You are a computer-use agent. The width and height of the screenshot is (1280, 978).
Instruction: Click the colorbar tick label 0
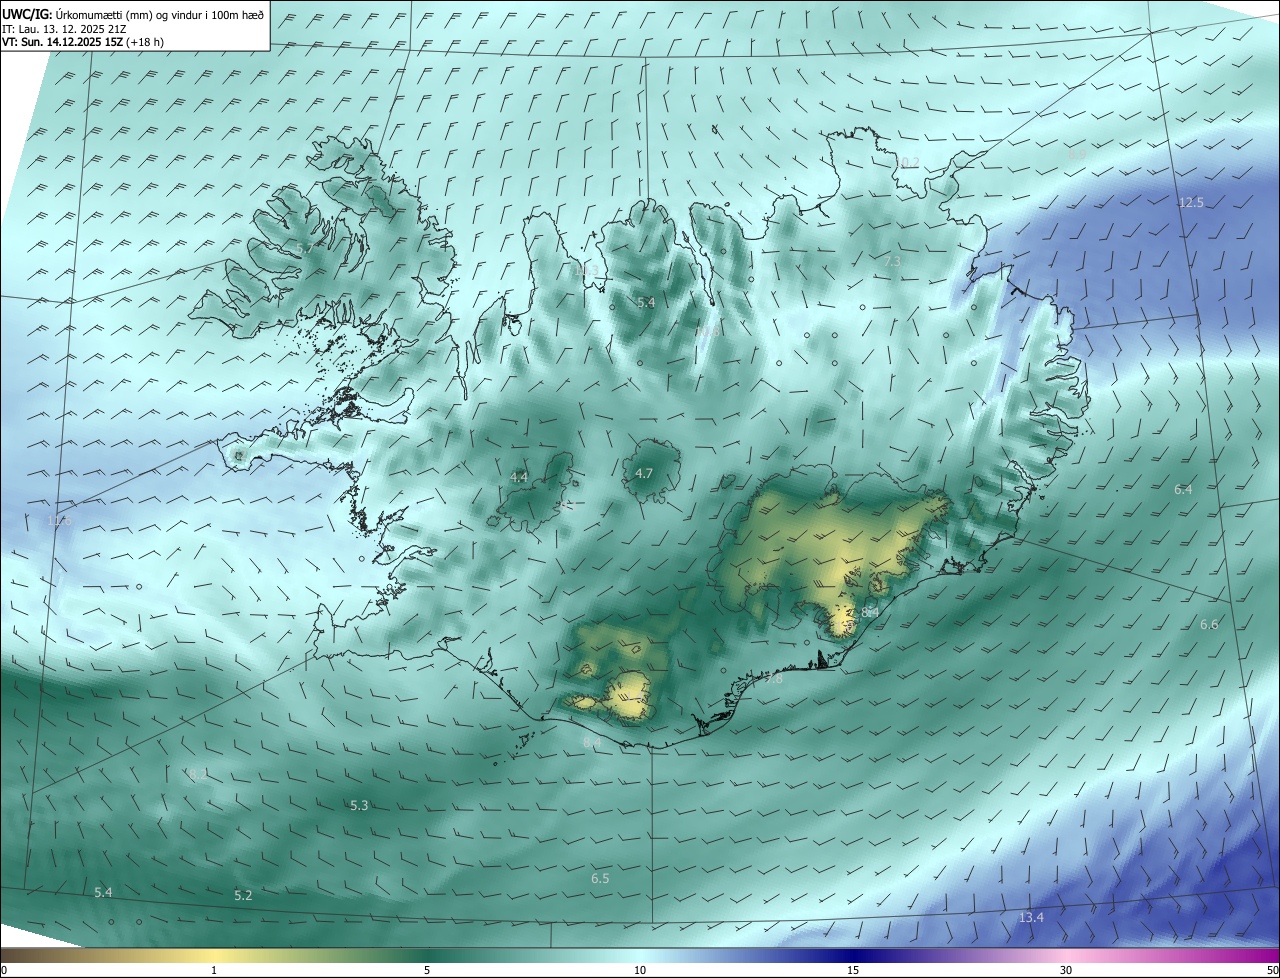point(4,970)
